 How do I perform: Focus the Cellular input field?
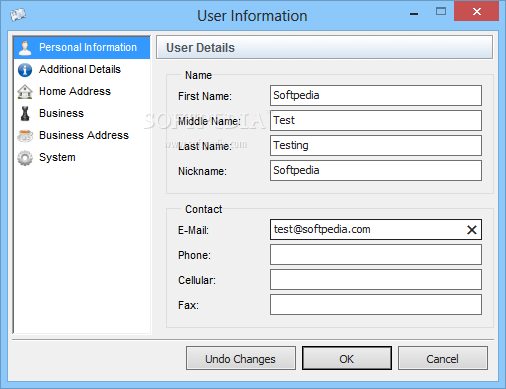tap(376, 280)
